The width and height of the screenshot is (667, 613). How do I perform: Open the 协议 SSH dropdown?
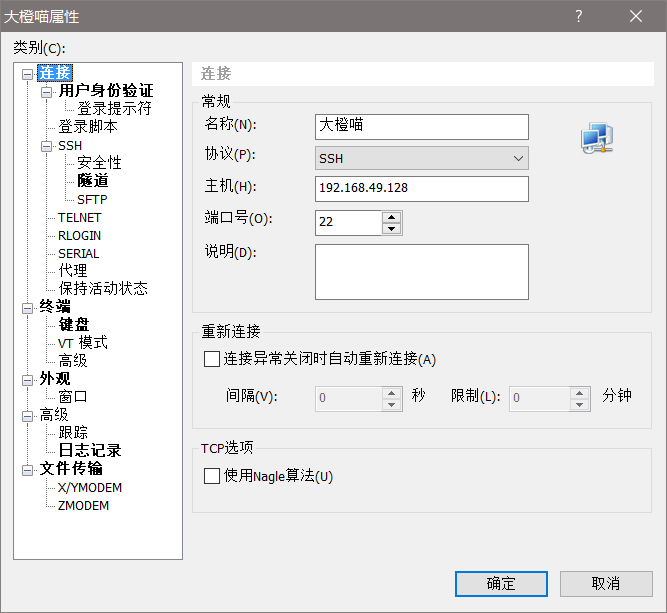[x=422, y=158]
